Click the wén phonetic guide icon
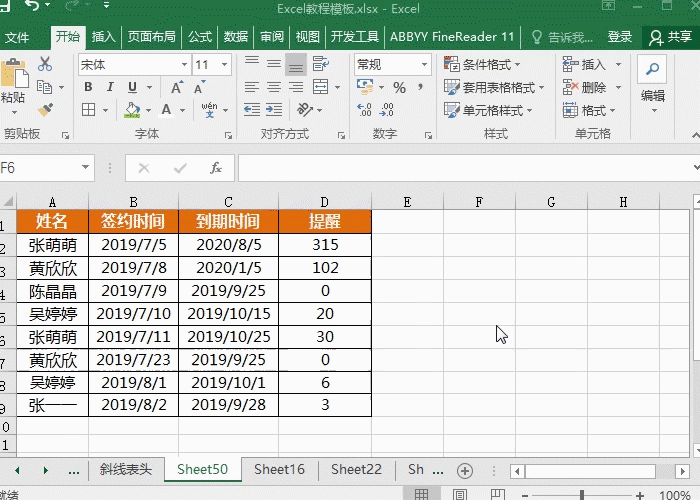The image size is (700, 500). tap(209, 110)
